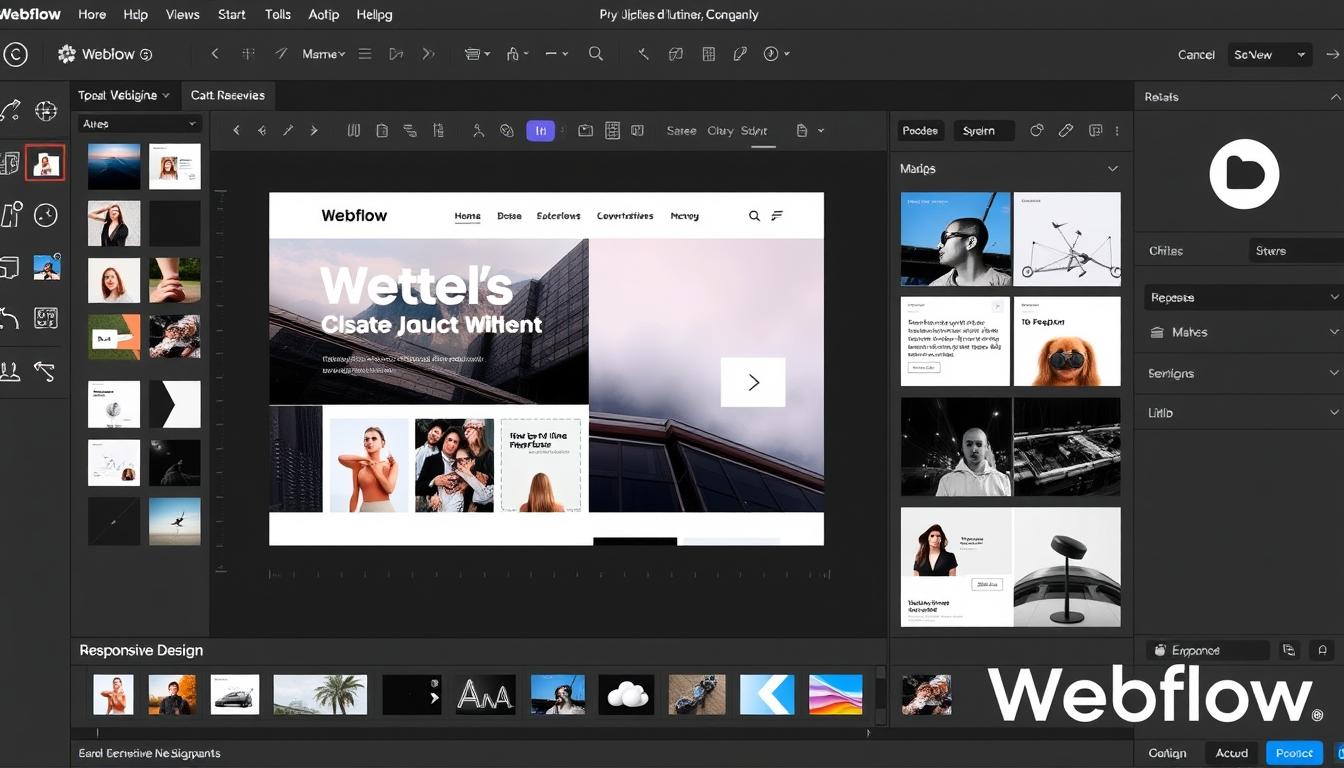Click the Cancel button
This screenshot has height=768, width=1344.
point(1196,55)
